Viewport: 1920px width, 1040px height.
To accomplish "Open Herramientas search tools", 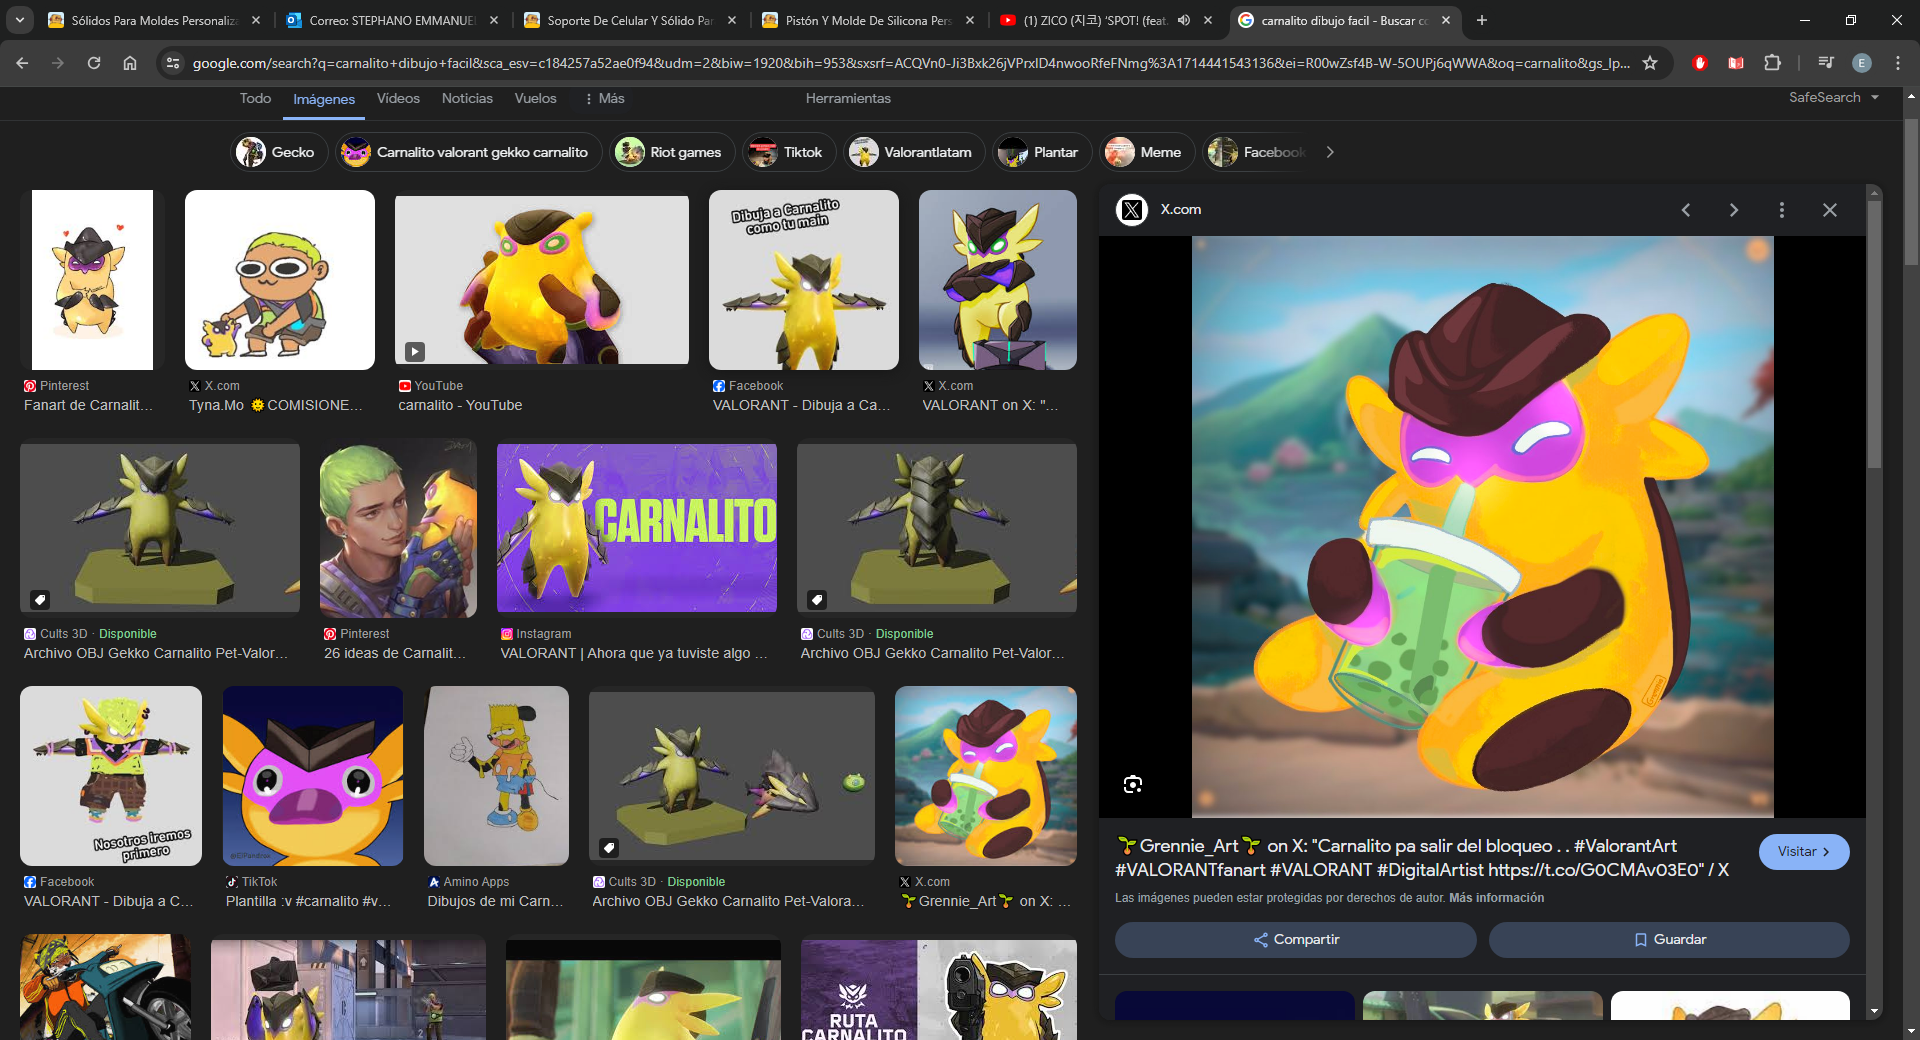I will tap(848, 98).
